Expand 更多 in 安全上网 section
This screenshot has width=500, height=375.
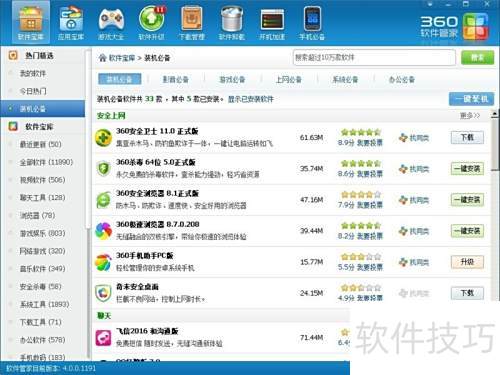(470, 116)
